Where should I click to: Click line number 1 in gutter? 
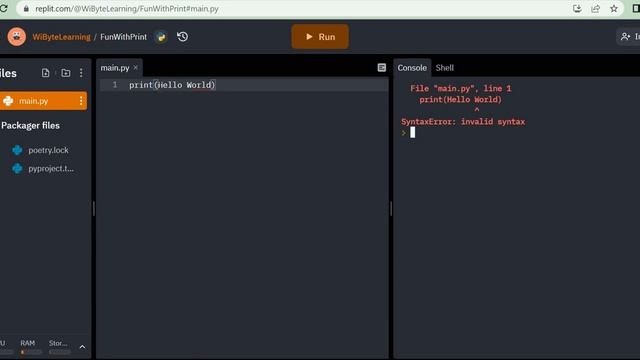[x=115, y=85]
